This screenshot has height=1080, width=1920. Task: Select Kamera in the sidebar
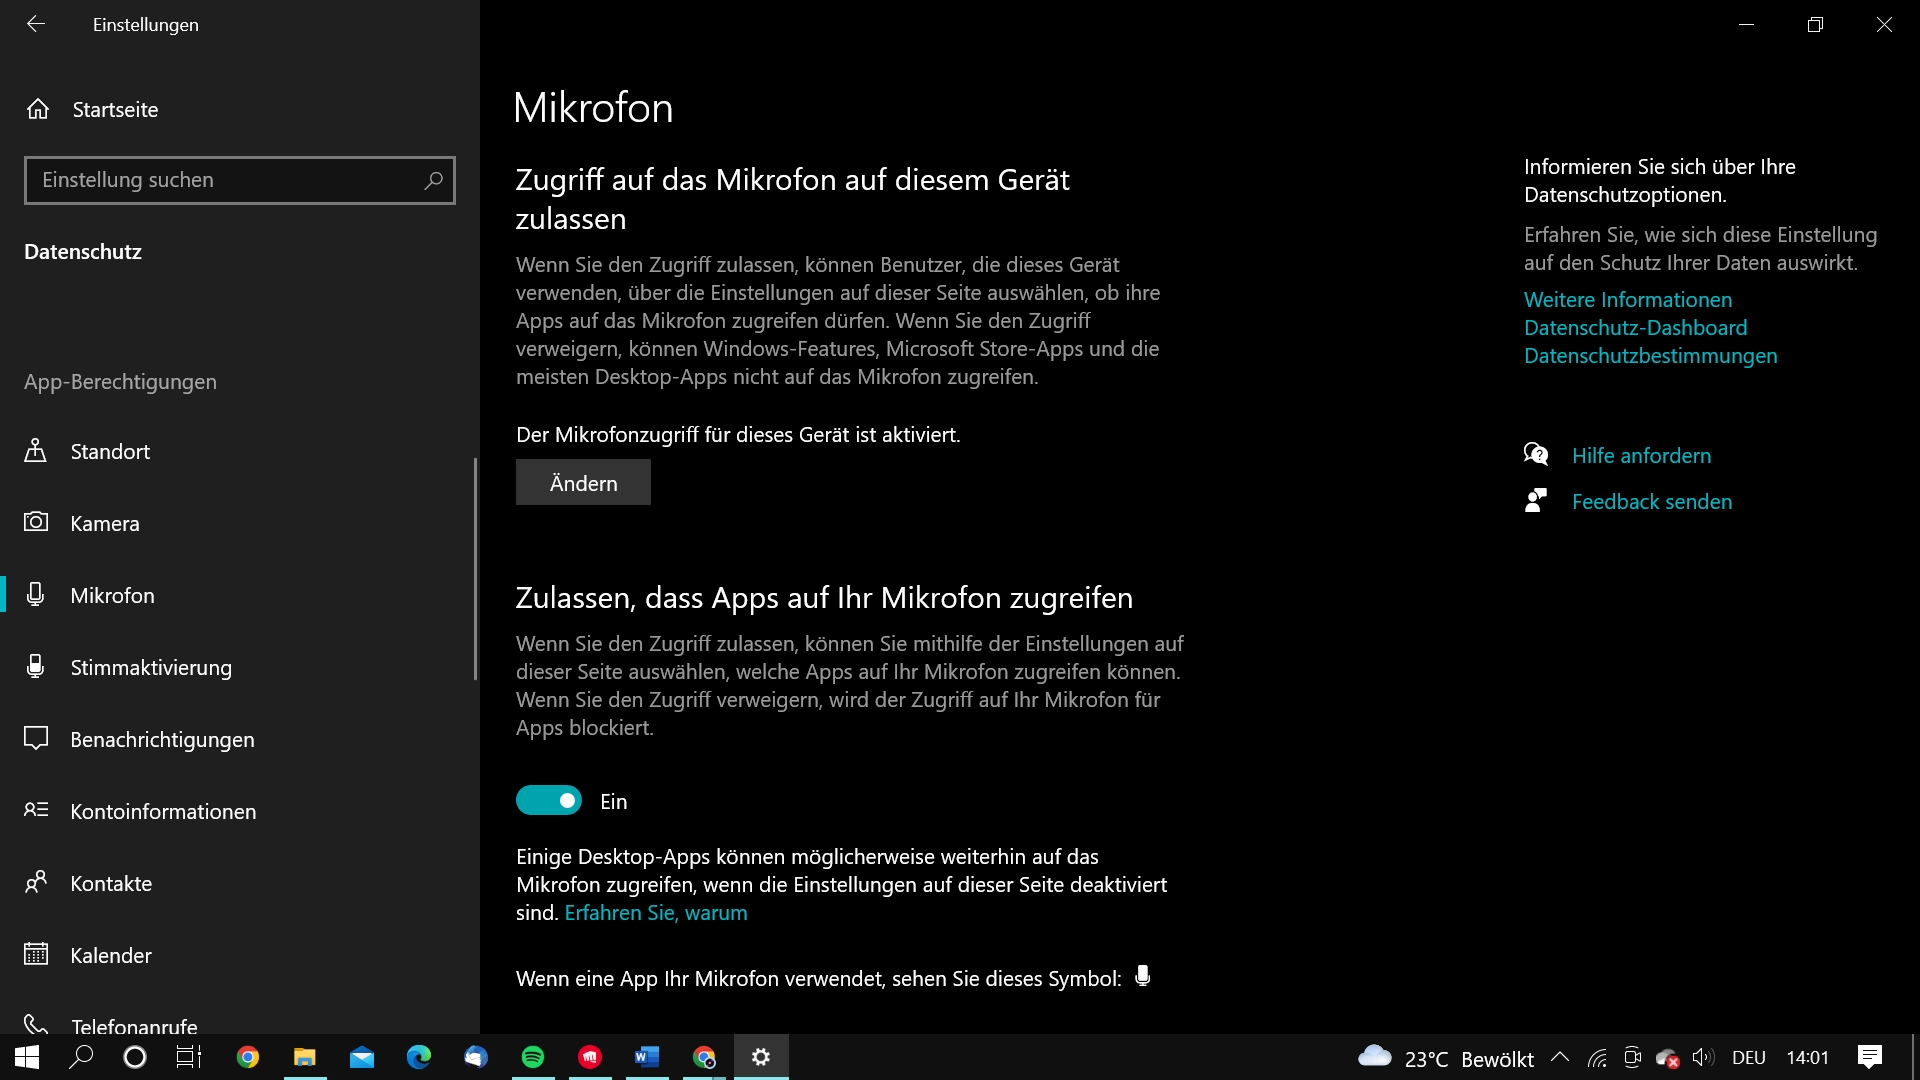point(104,523)
